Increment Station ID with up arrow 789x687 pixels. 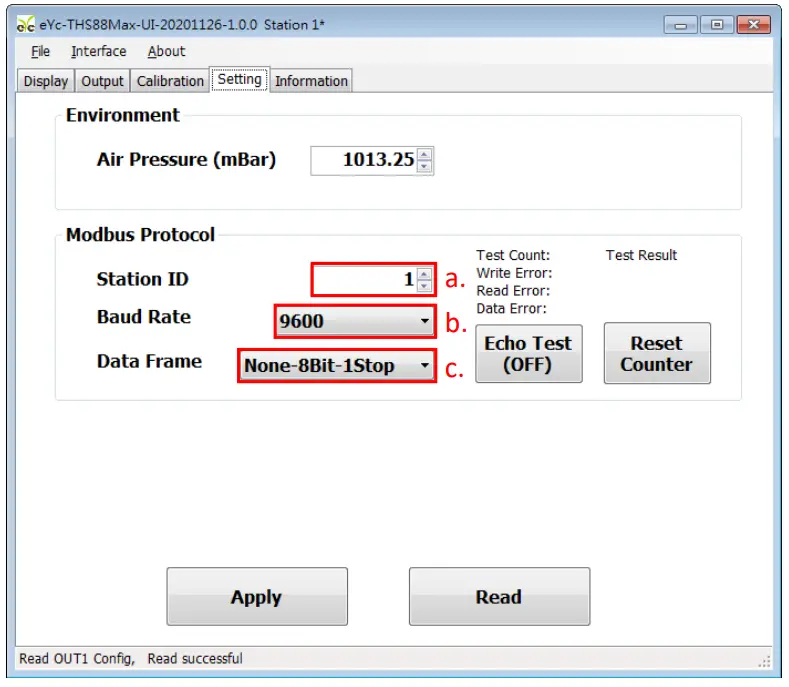click(x=425, y=274)
